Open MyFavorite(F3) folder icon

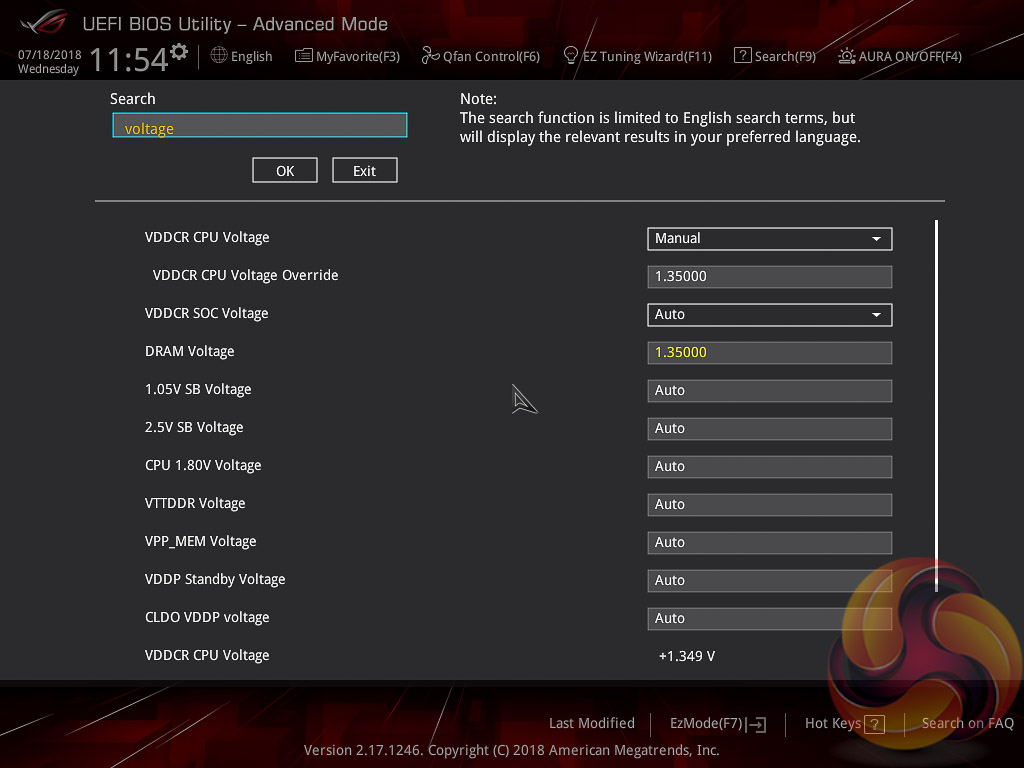[304, 56]
